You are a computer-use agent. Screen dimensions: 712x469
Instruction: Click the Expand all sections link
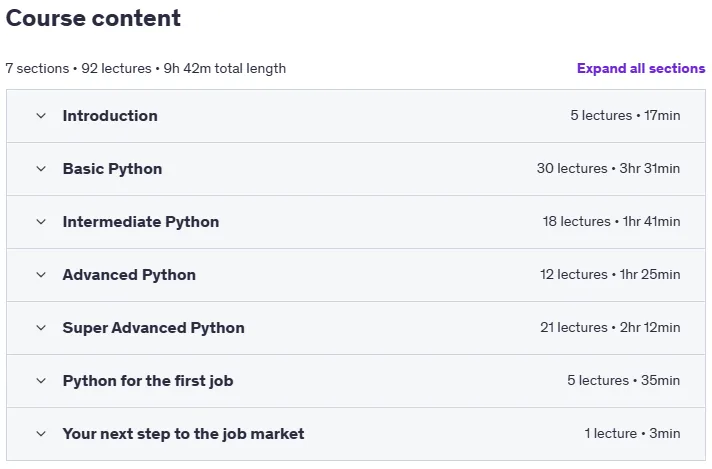point(641,68)
